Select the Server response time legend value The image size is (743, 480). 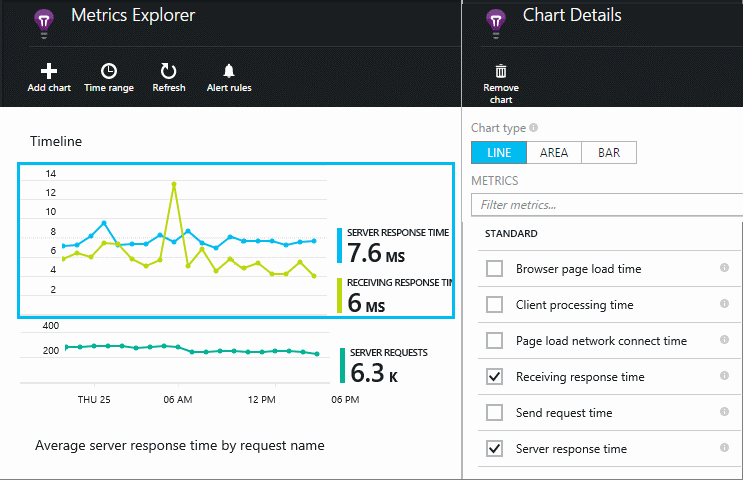click(x=376, y=253)
